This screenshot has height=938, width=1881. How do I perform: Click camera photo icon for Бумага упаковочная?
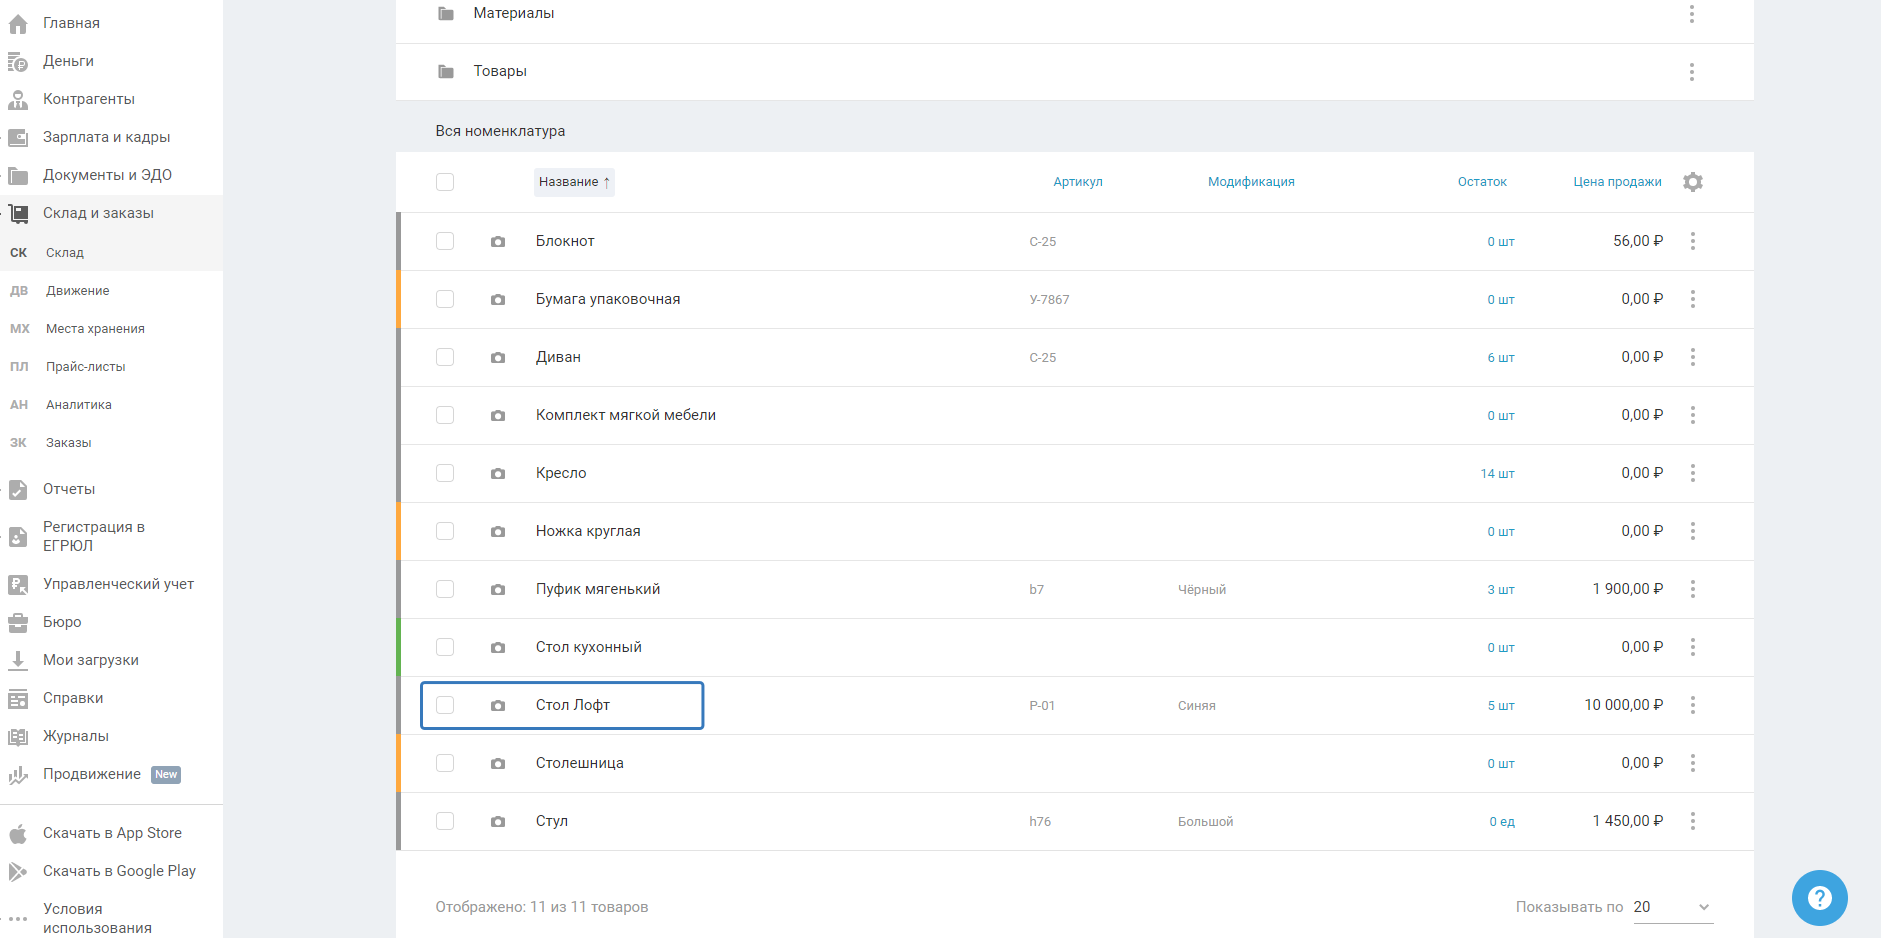tap(498, 300)
